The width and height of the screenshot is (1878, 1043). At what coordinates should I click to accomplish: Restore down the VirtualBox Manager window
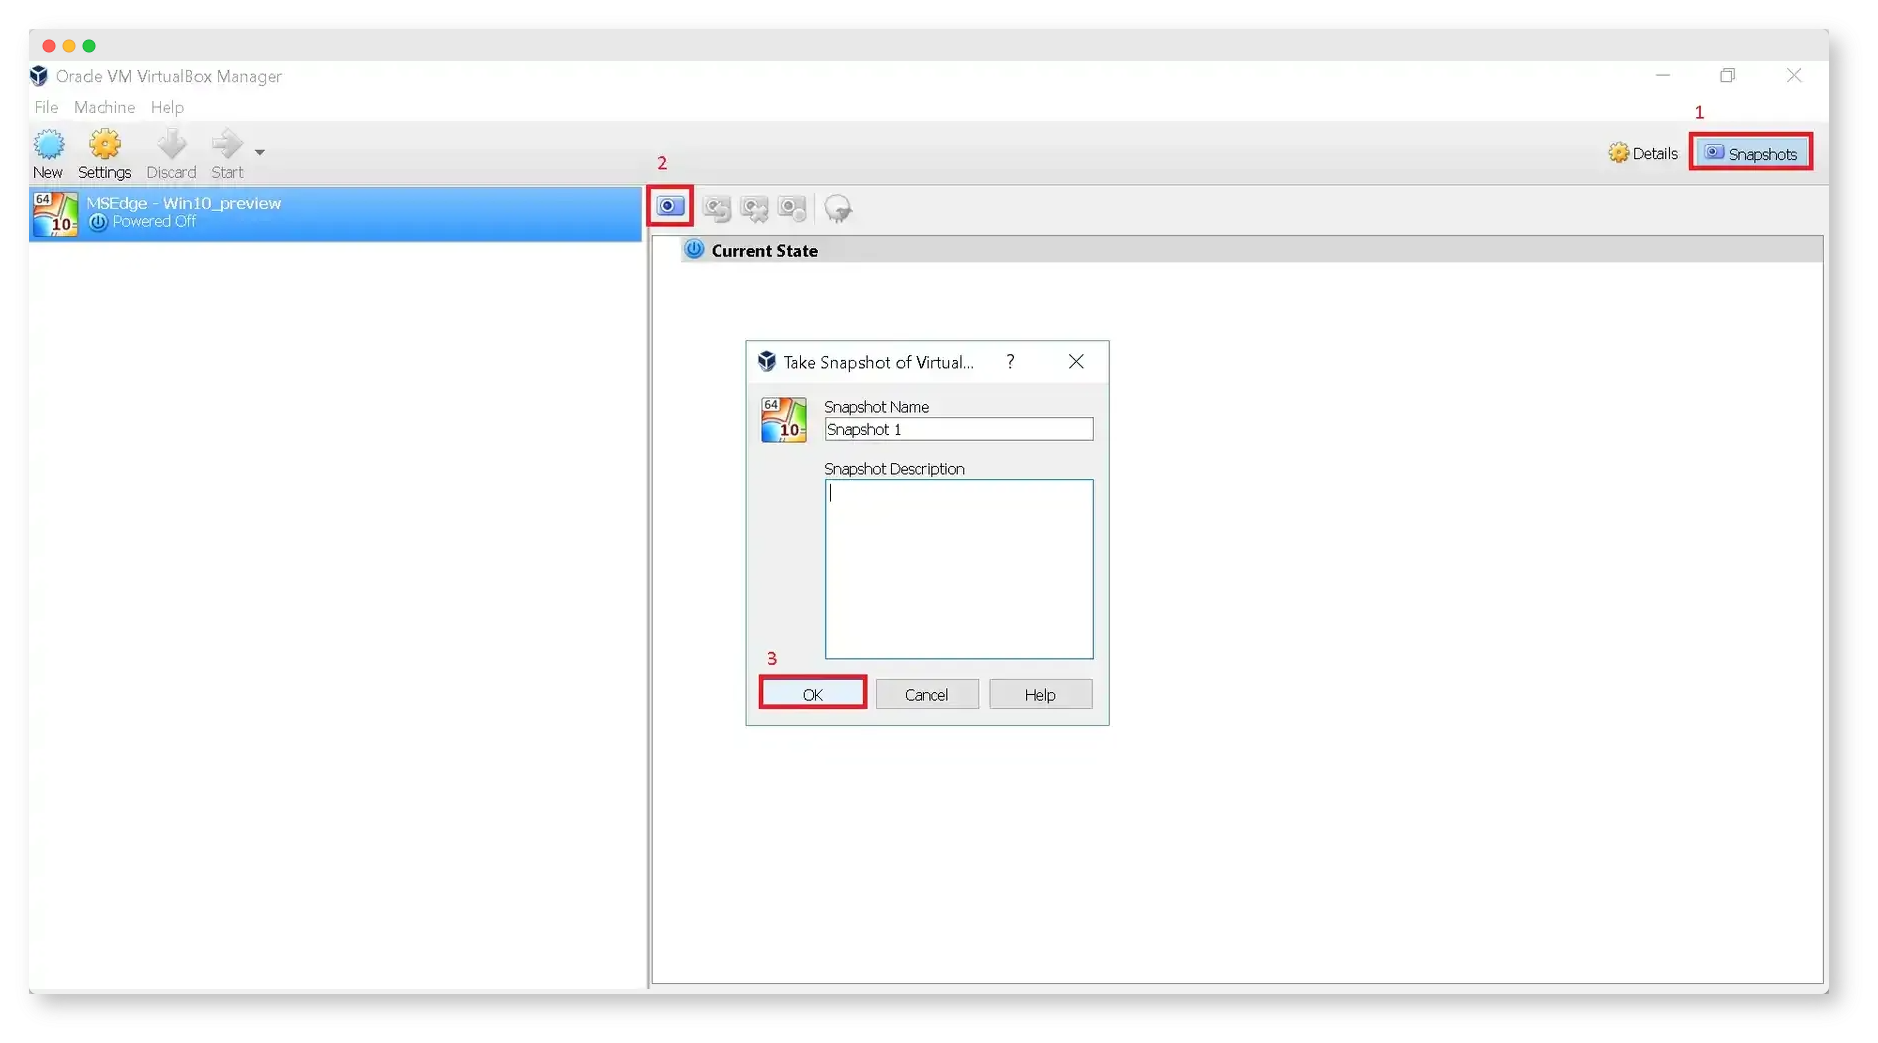point(1727,76)
